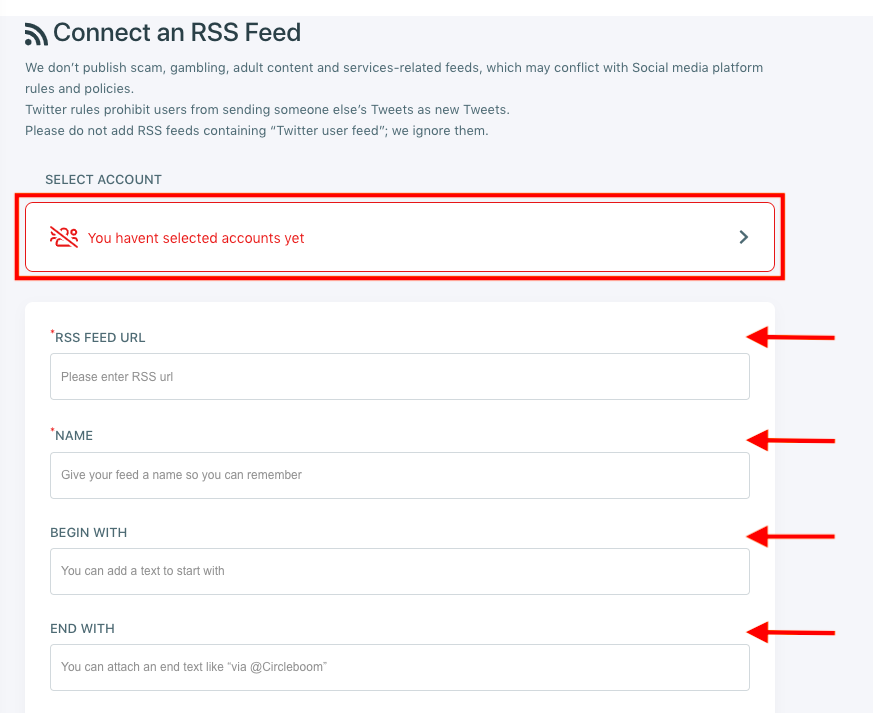Click the RSS feed icon beside the heading

36,33
